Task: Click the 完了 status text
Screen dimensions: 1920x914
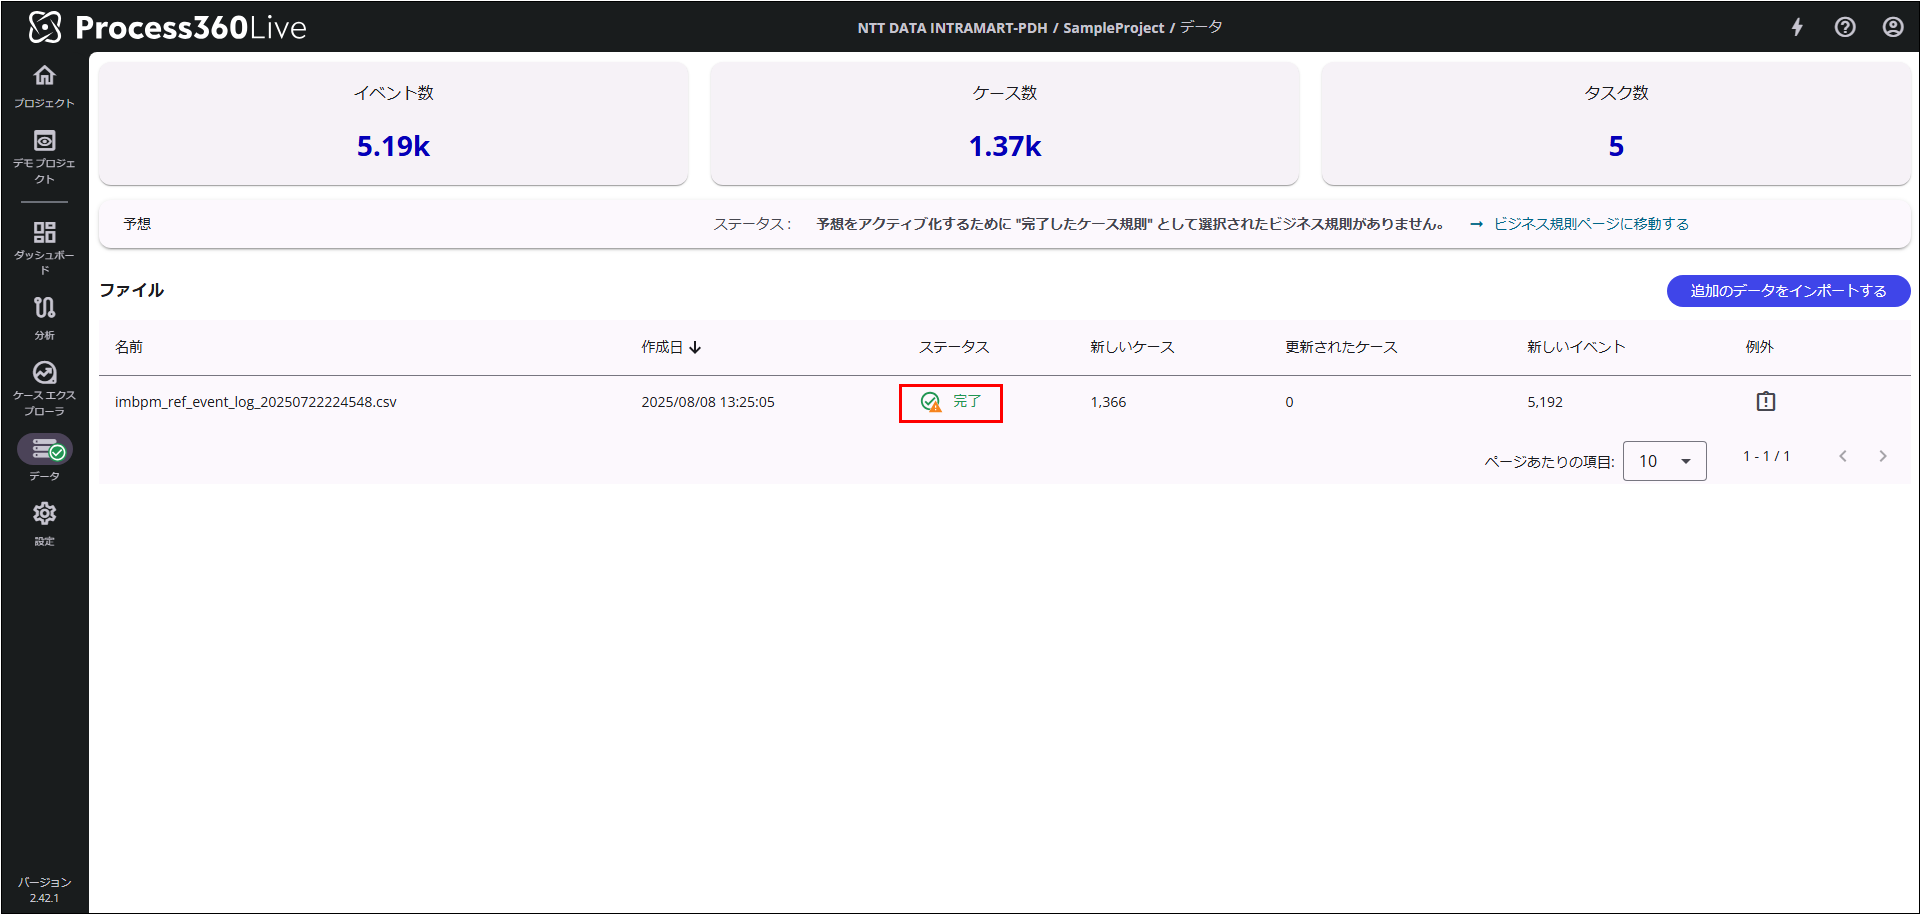Action: tap(966, 401)
